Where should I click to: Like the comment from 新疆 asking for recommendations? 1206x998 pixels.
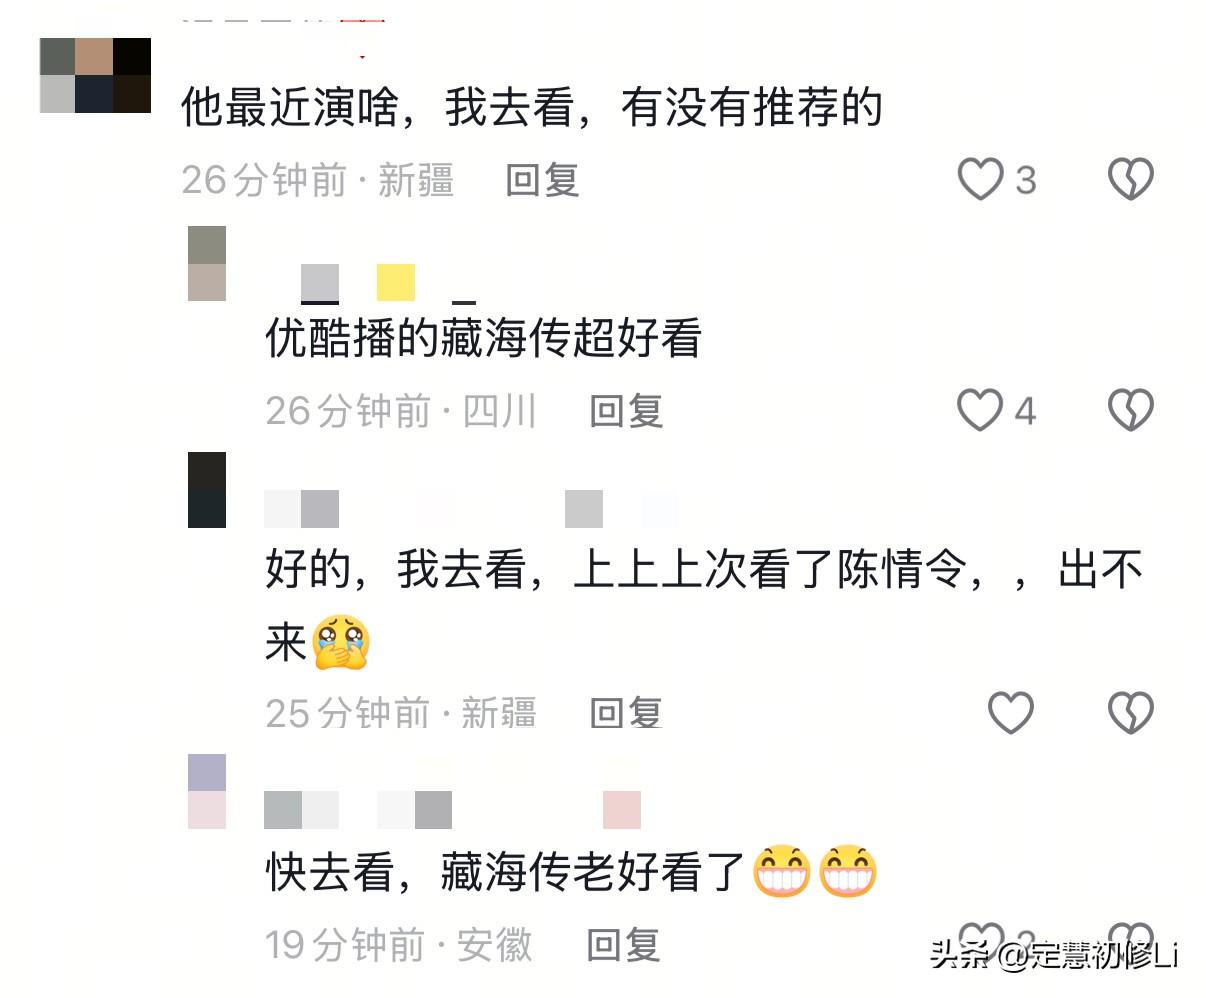[980, 180]
